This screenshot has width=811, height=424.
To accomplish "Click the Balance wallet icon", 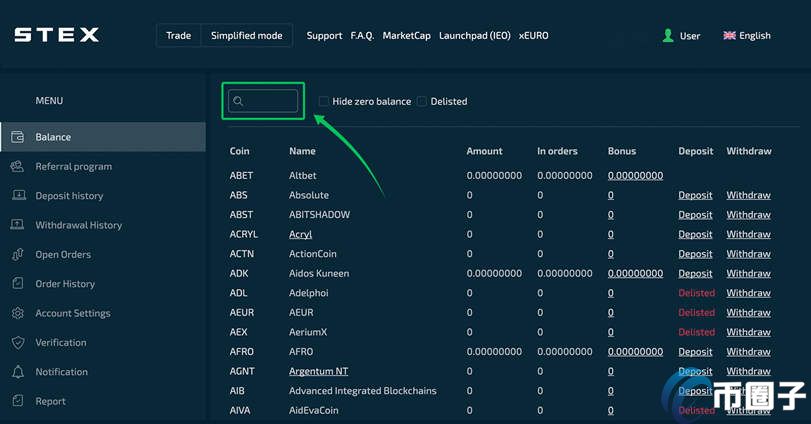I will coord(18,137).
